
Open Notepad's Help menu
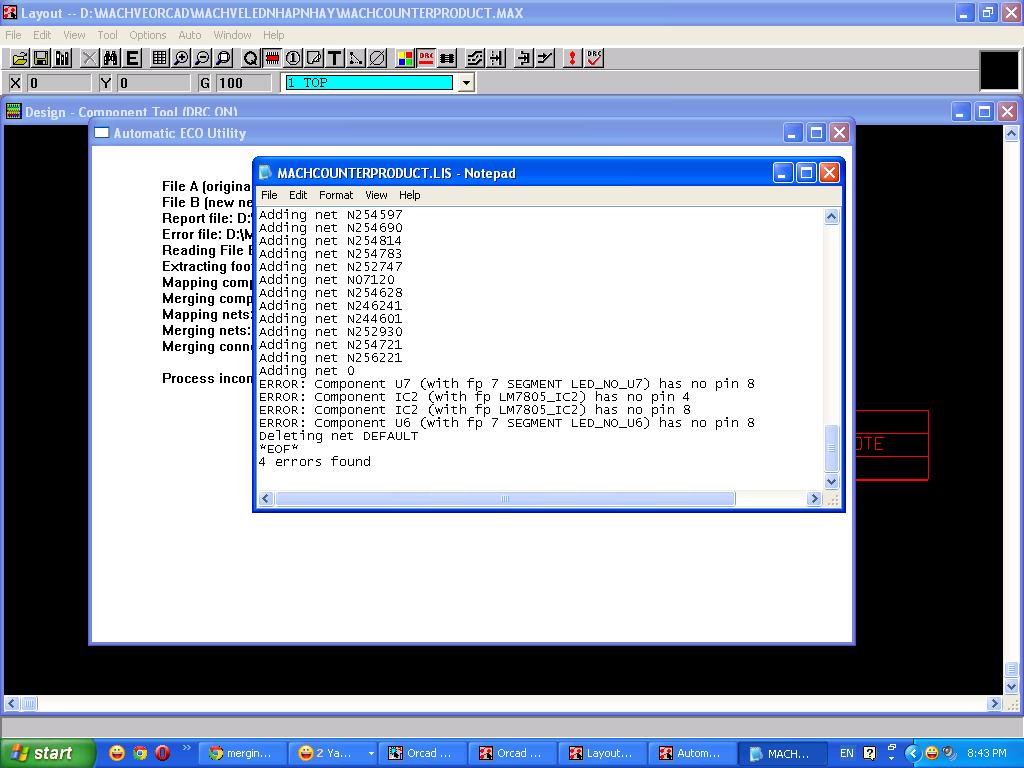(x=409, y=195)
